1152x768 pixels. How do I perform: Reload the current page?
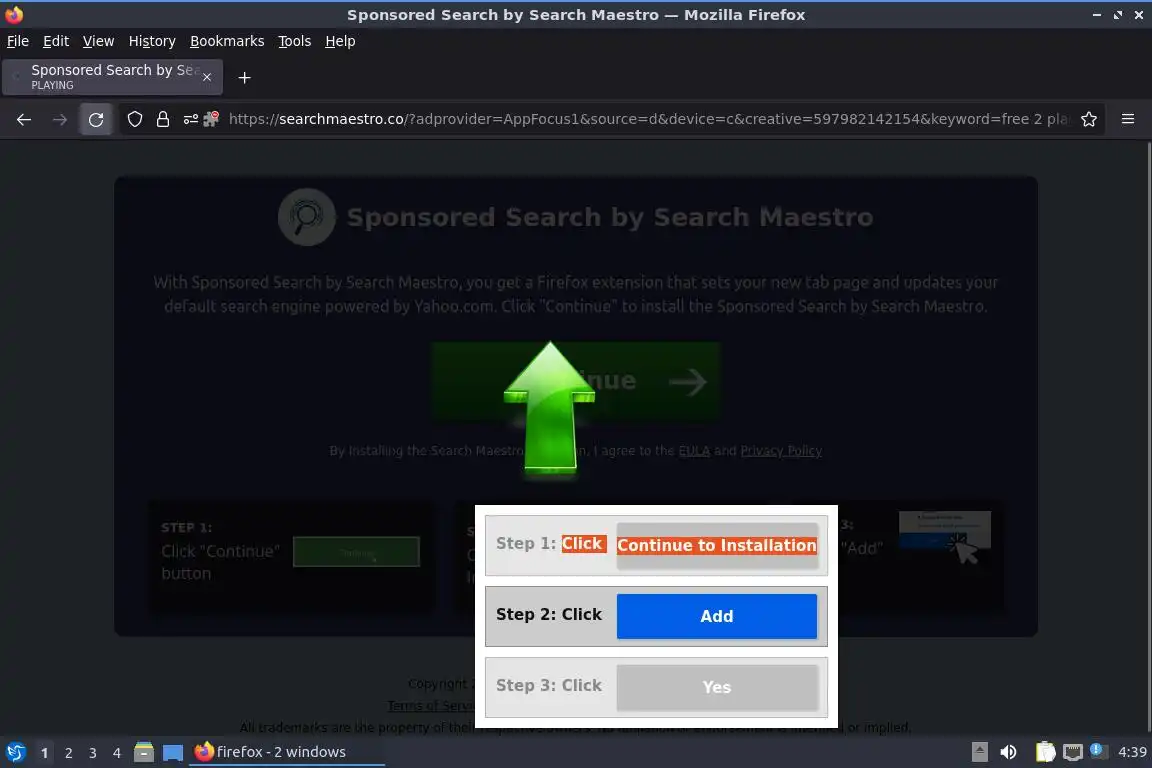coord(96,119)
